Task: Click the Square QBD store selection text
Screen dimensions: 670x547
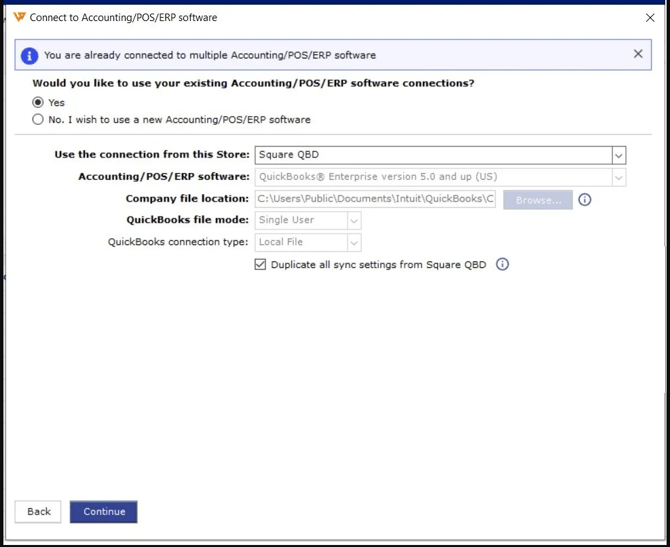Action: pyautogui.click(x=288, y=155)
